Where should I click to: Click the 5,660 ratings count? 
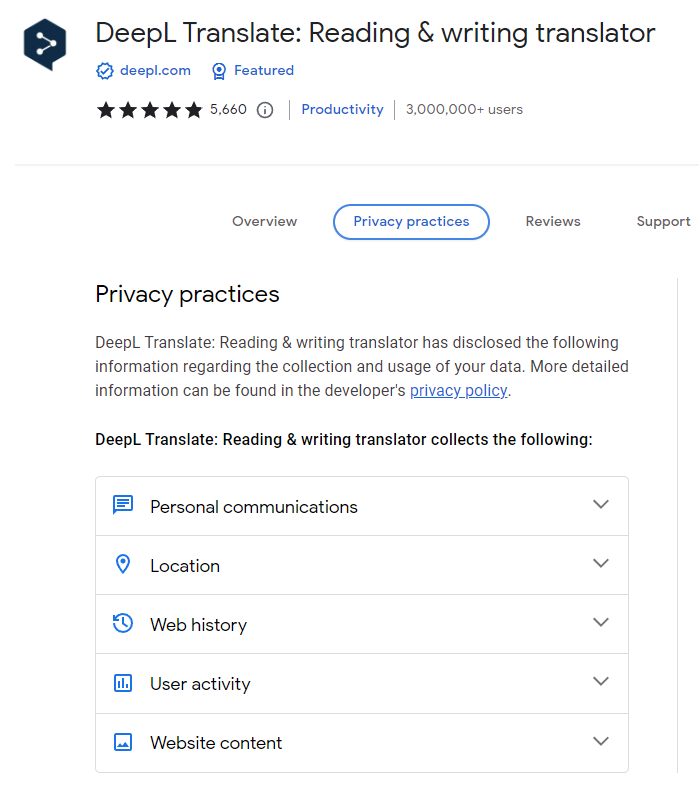coord(228,109)
